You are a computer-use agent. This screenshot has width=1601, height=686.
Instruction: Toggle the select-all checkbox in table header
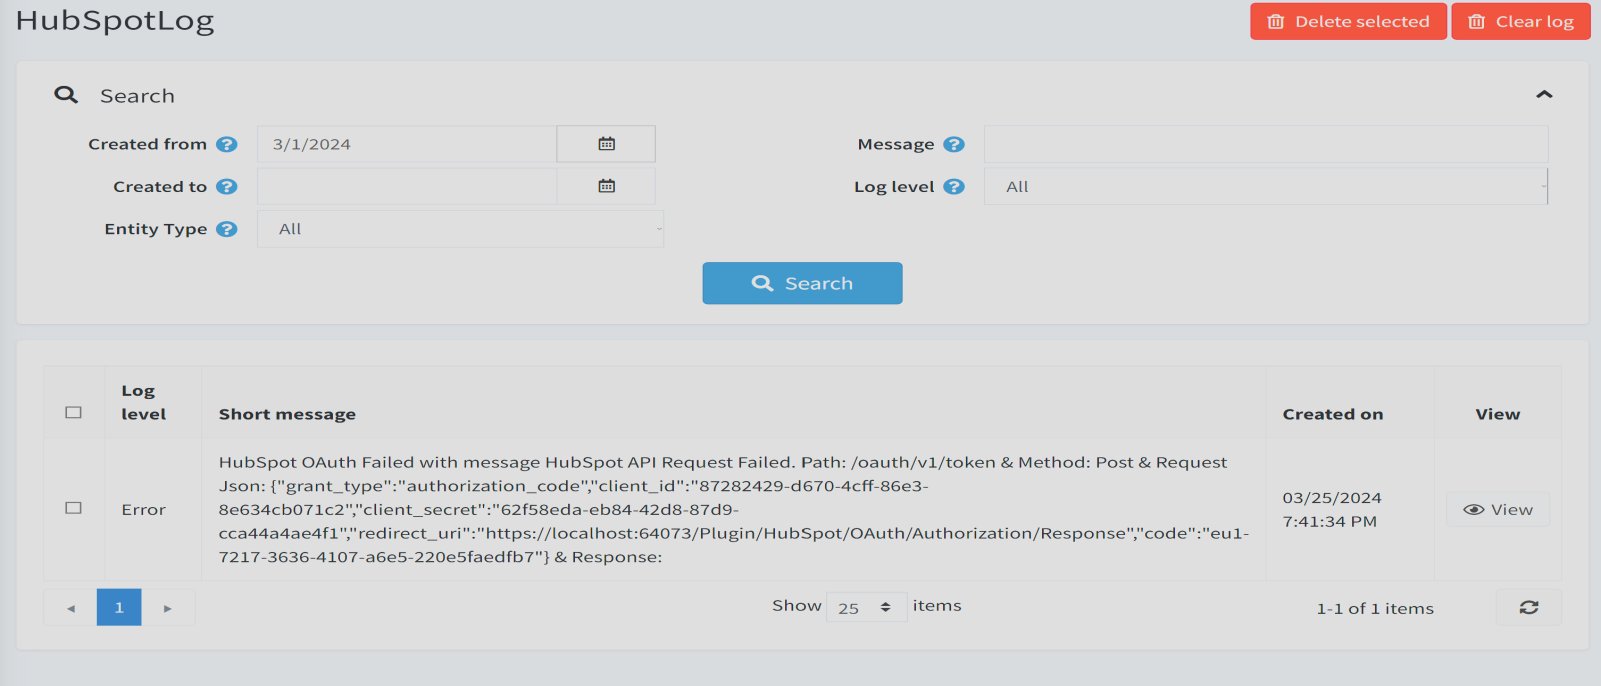click(x=73, y=412)
